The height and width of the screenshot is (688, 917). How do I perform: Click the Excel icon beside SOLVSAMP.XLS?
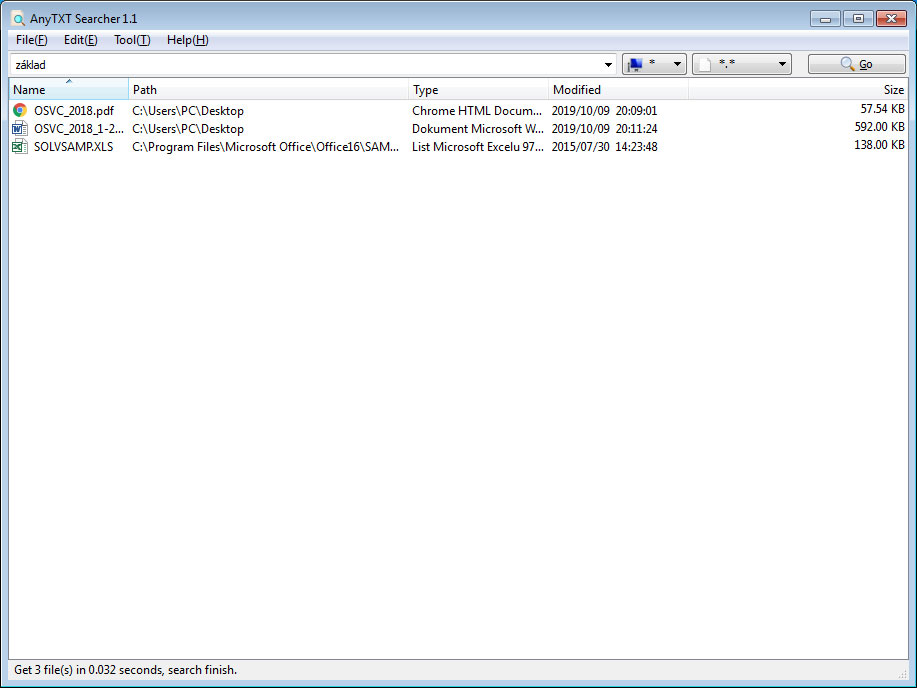pos(20,147)
